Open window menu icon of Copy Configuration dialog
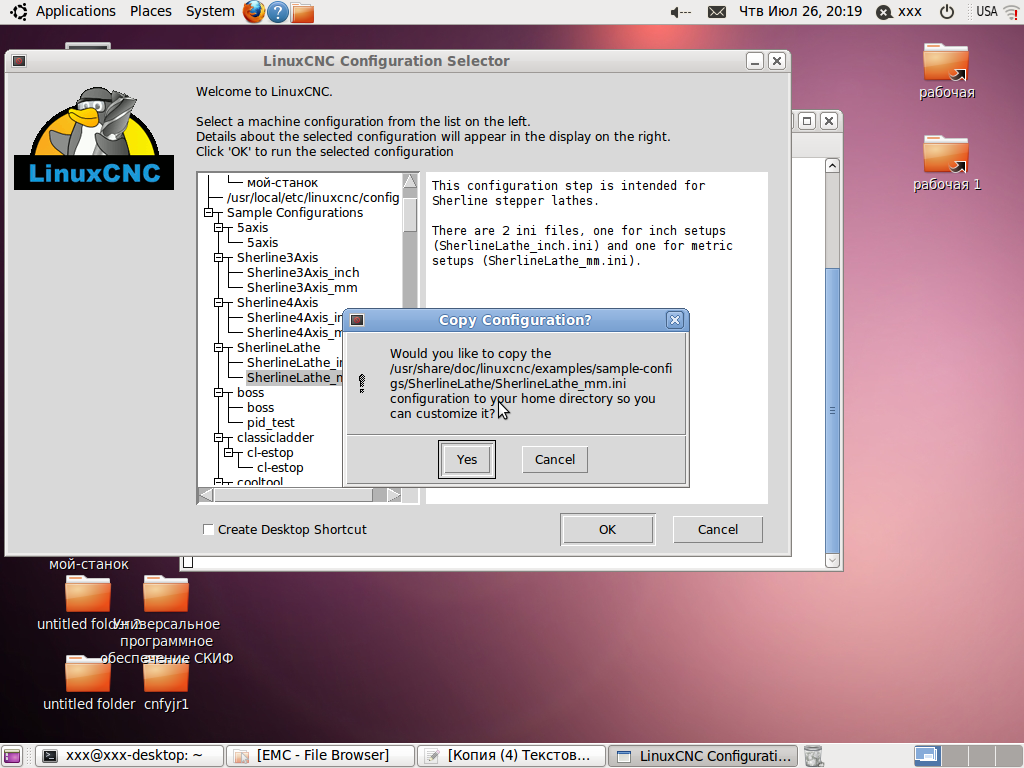The width and height of the screenshot is (1024, 768). click(357, 320)
